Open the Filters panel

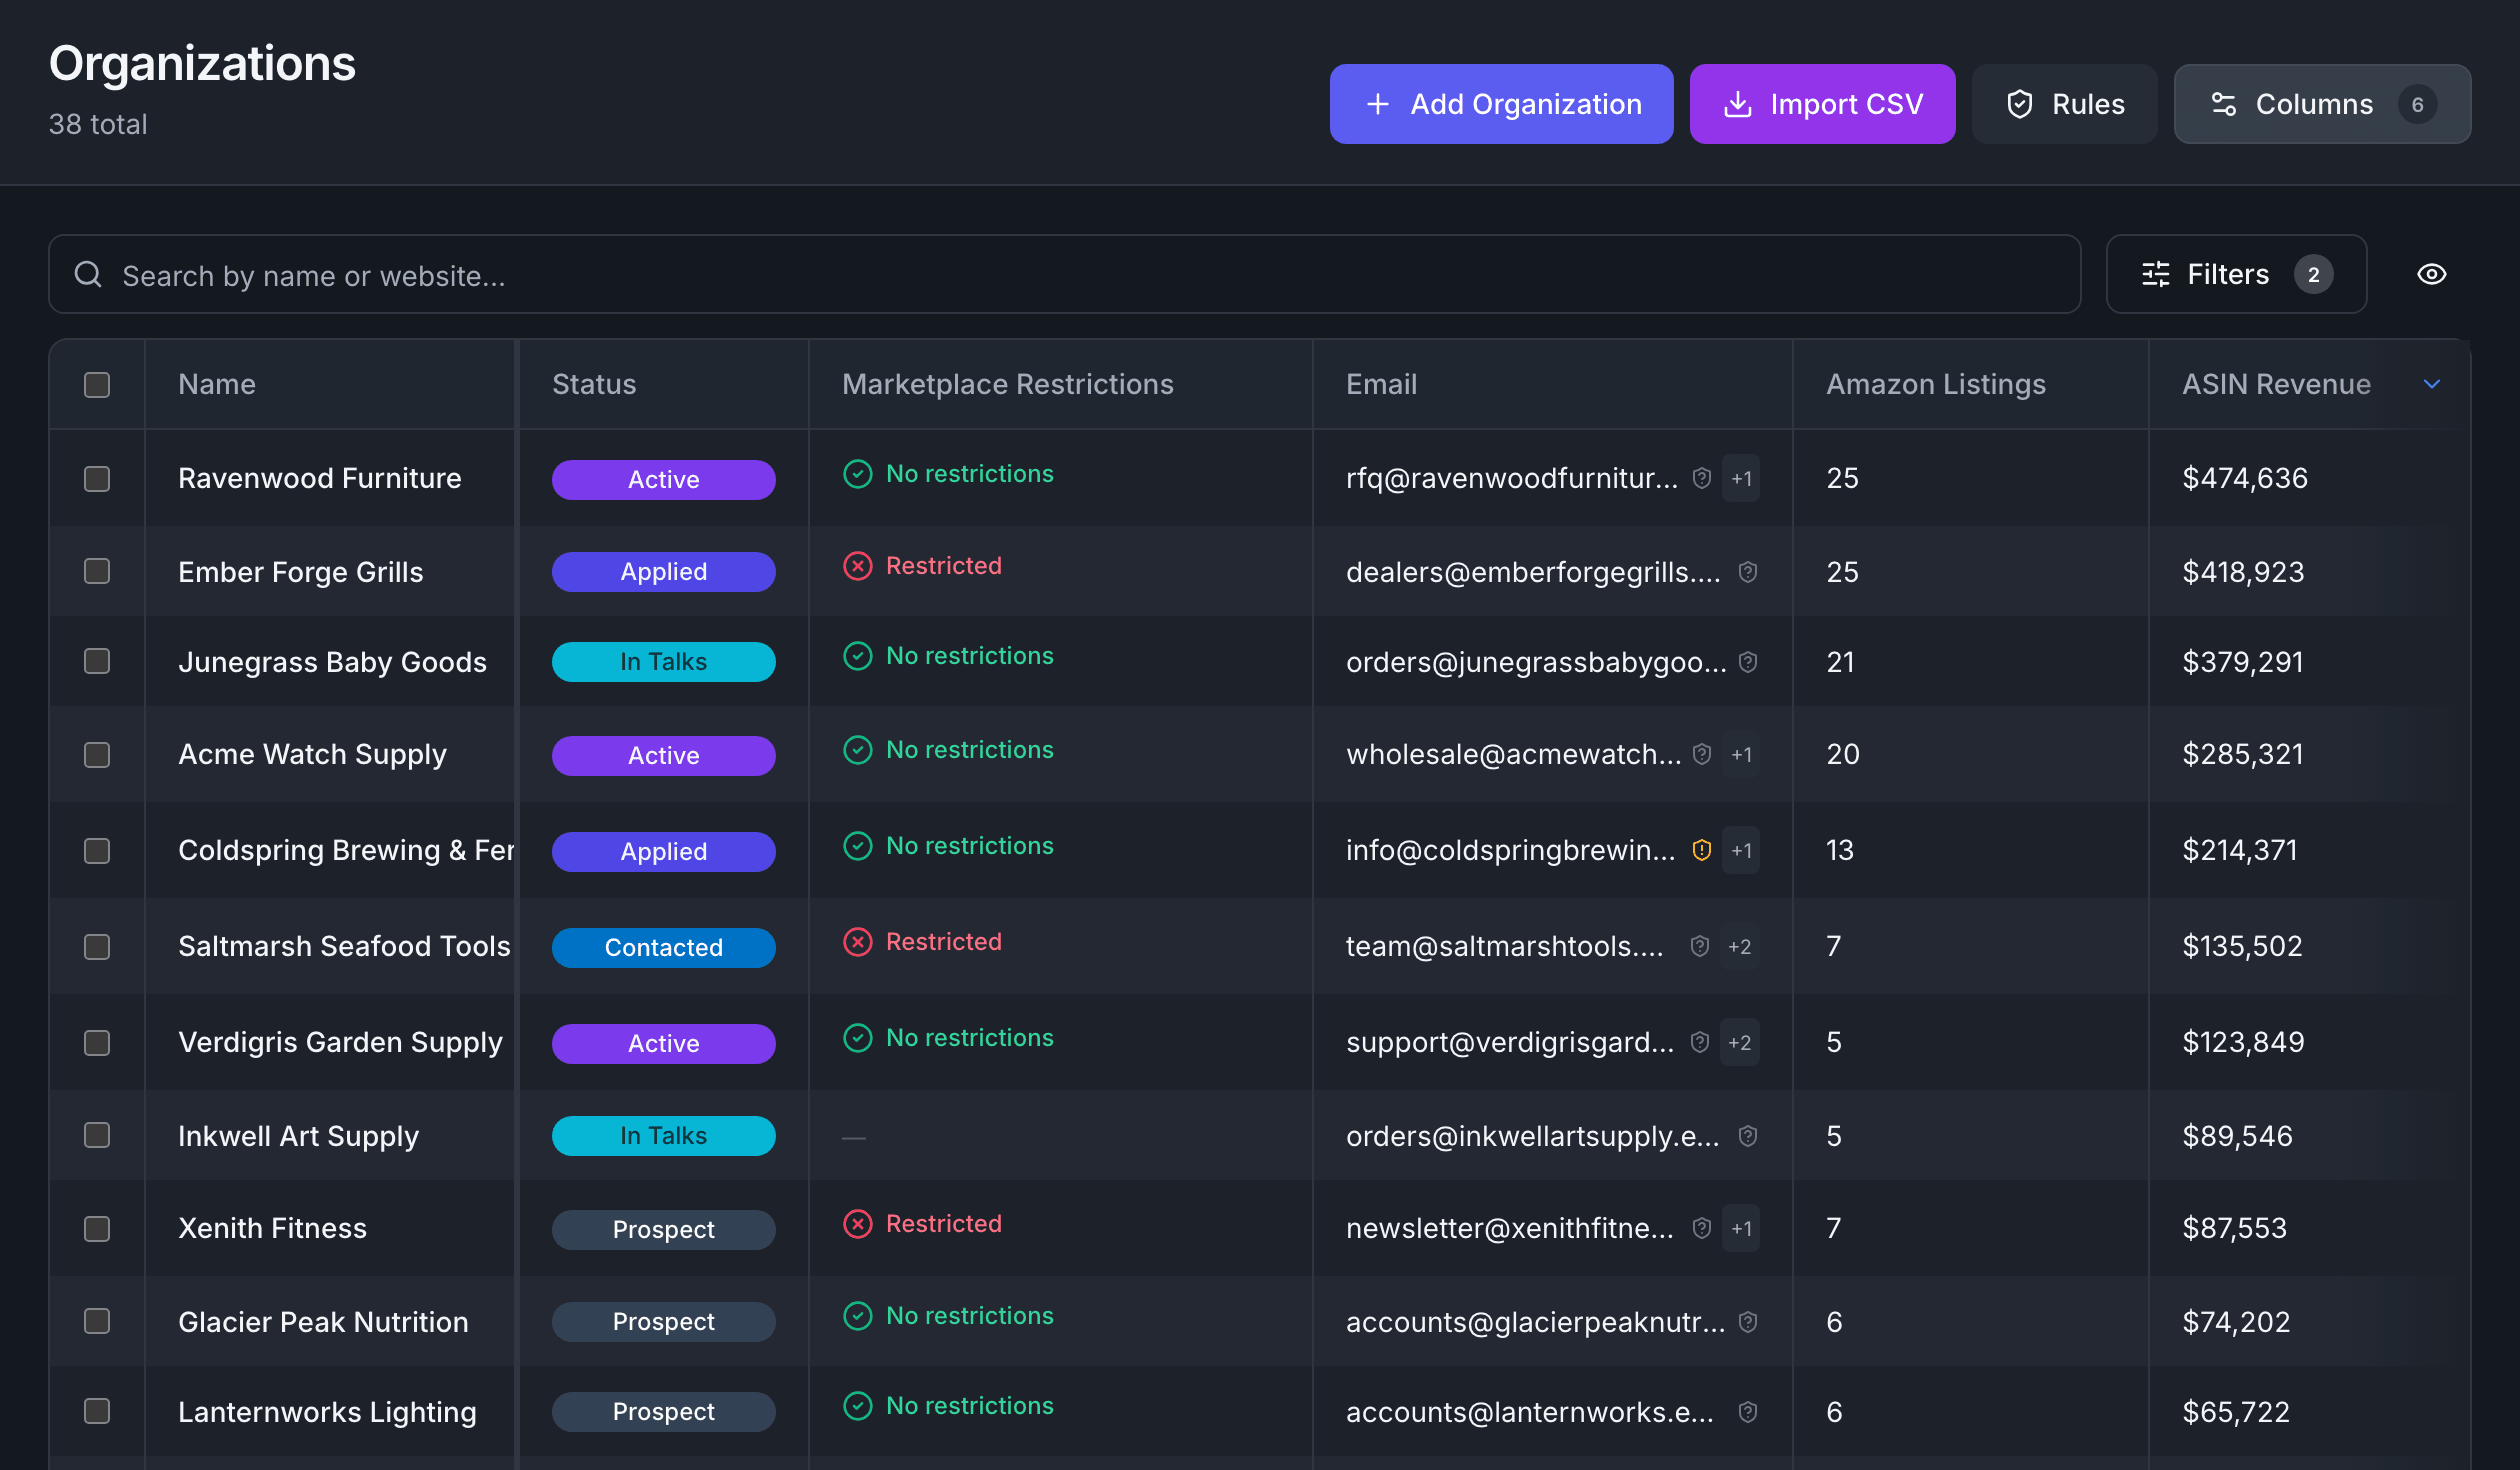tap(2236, 274)
